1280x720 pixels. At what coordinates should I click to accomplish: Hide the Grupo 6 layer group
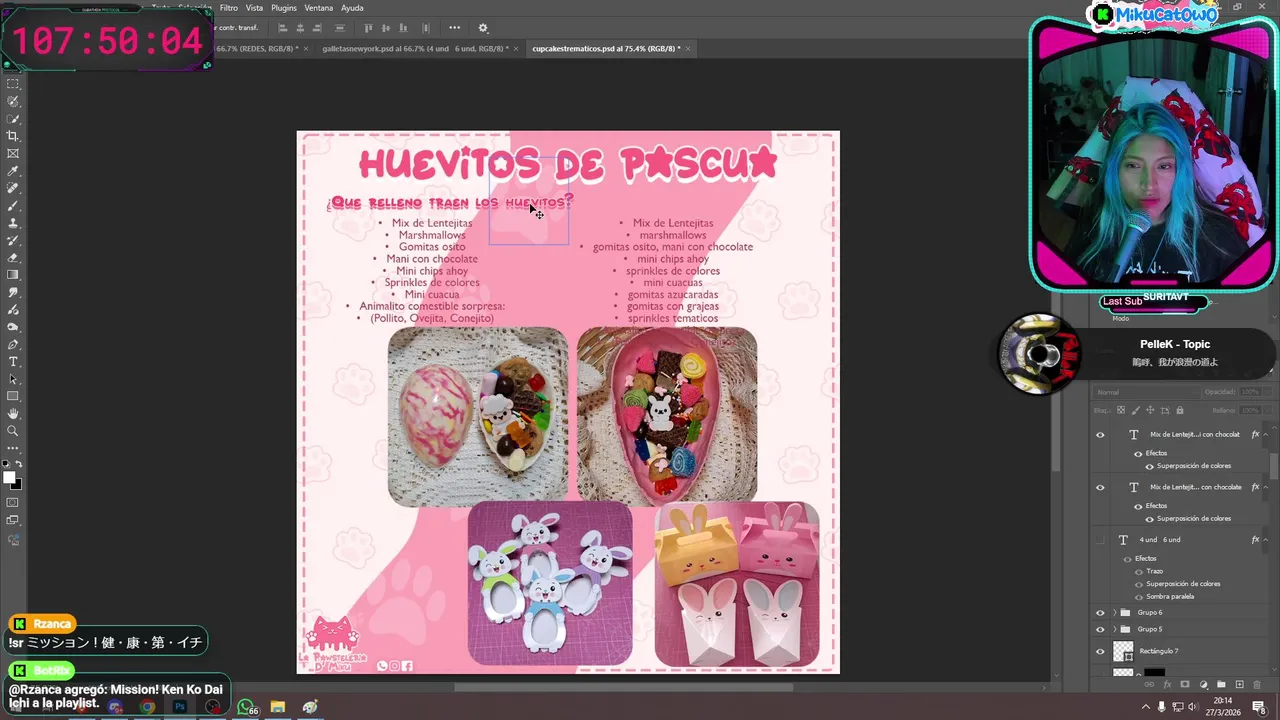(x=1100, y=613)
